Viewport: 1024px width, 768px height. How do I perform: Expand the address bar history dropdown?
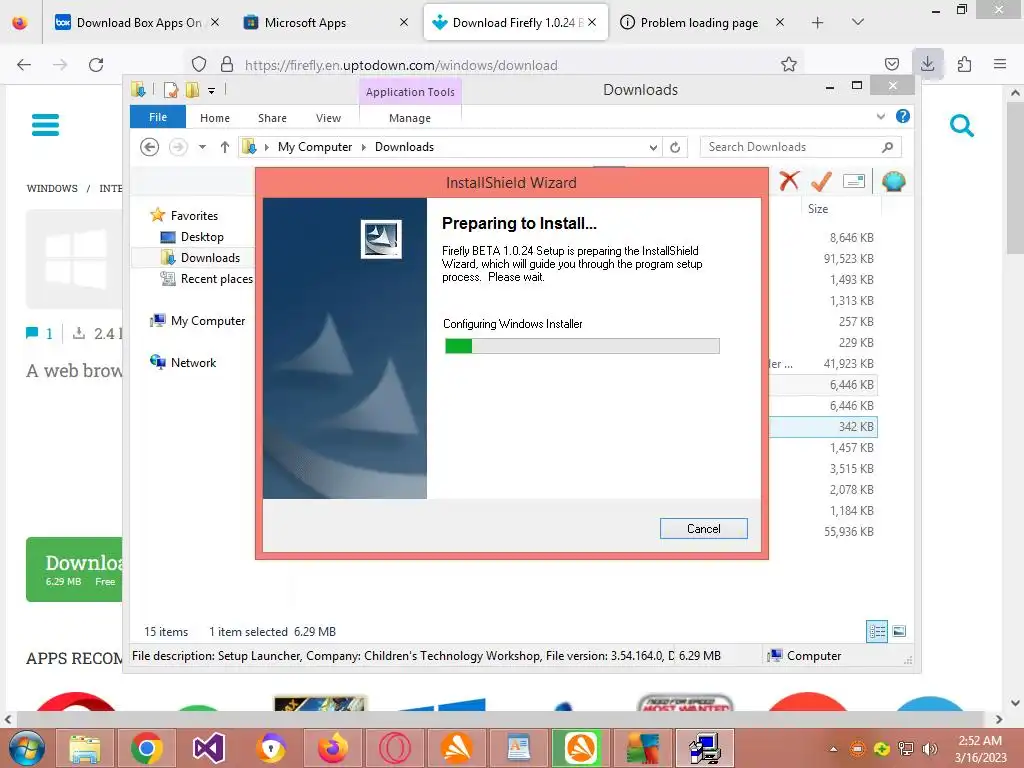click(x=653, y=148)
